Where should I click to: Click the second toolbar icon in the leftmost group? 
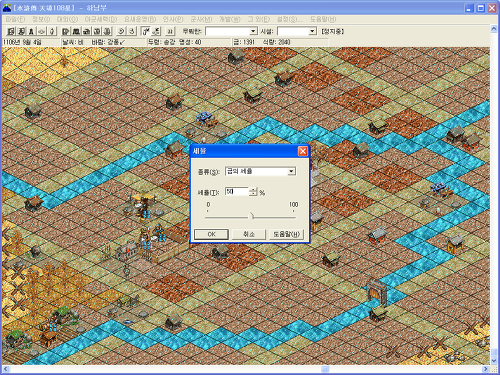(21, 31)
